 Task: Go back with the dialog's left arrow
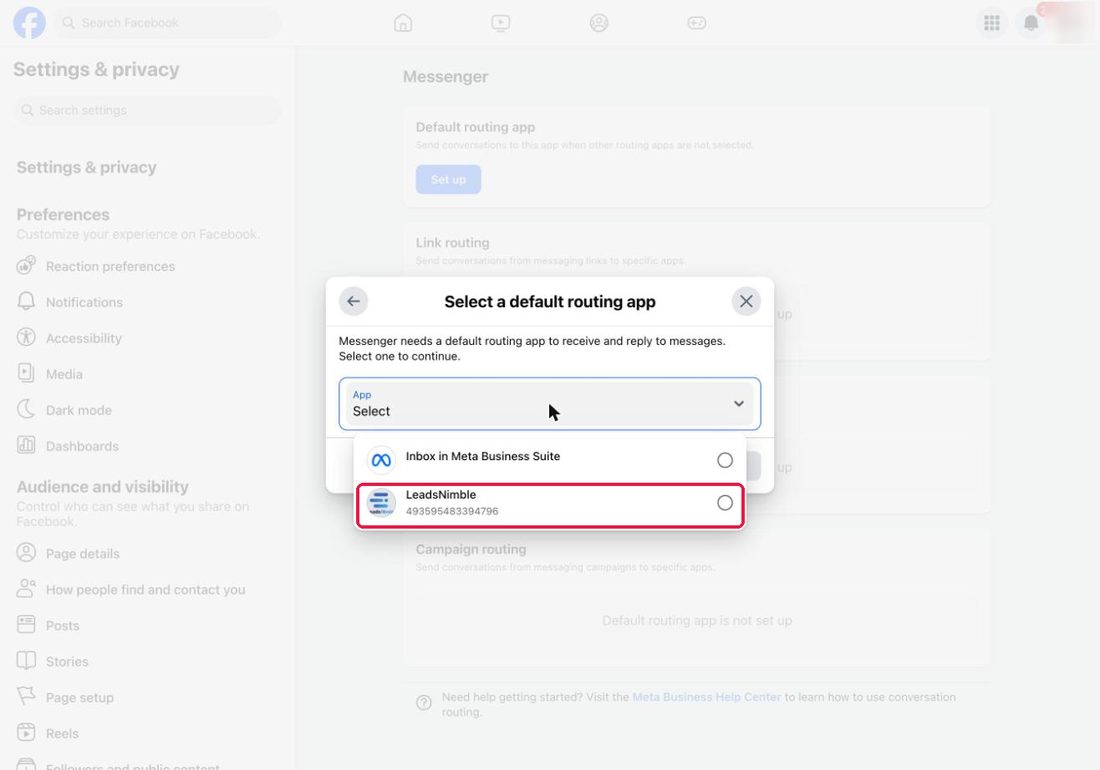pyautogui.click(x=354, y=302)
